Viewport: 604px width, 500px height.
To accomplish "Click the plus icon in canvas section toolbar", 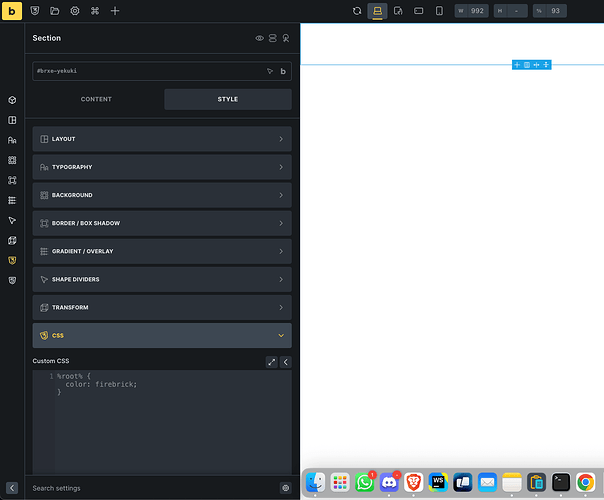I will (517, 65).
